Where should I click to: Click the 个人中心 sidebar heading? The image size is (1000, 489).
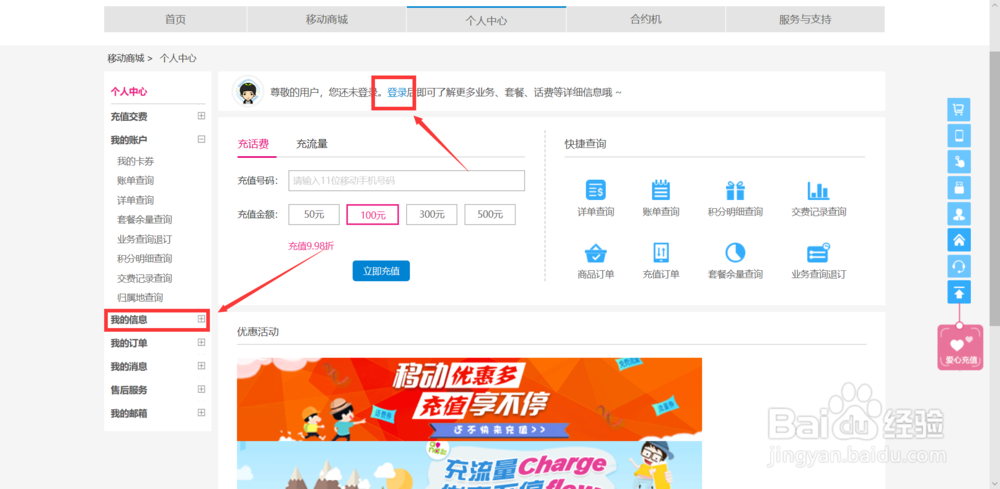(x=129, y=92)
